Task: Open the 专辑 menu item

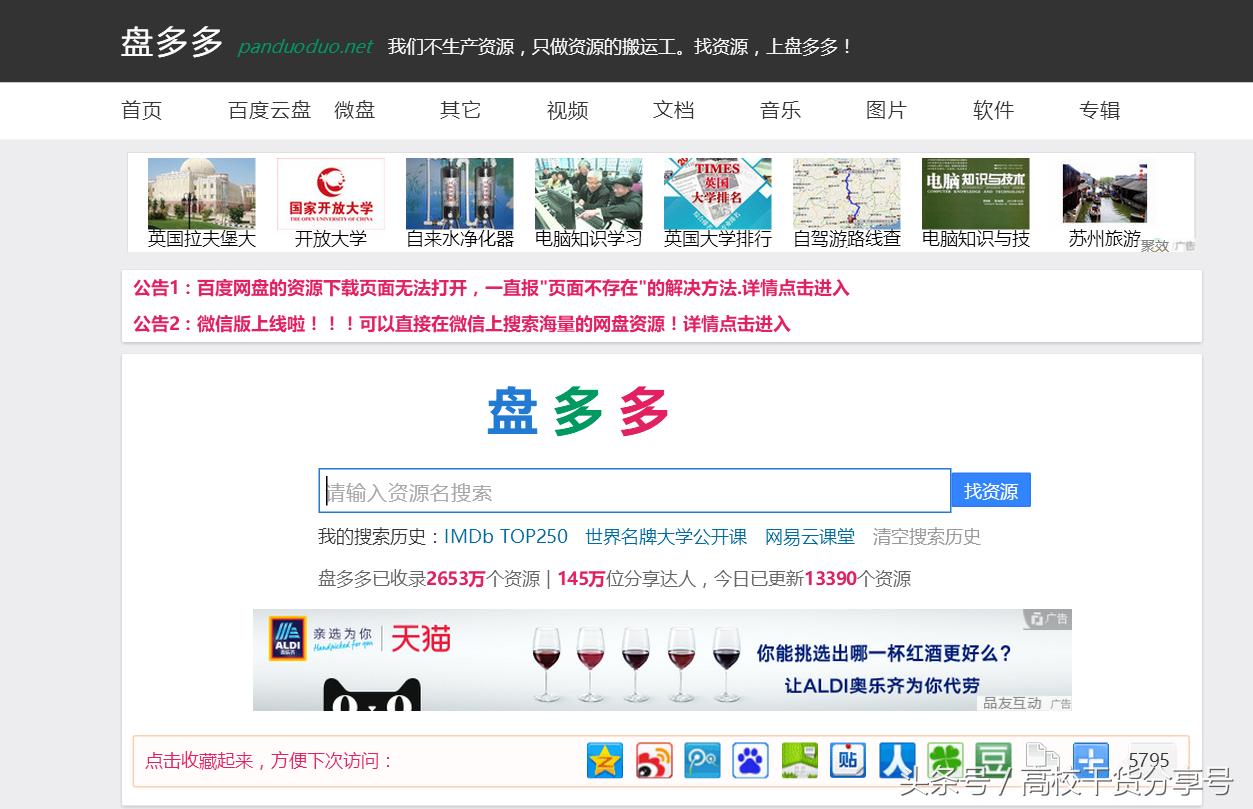Action: click(x=1099, y=111)
